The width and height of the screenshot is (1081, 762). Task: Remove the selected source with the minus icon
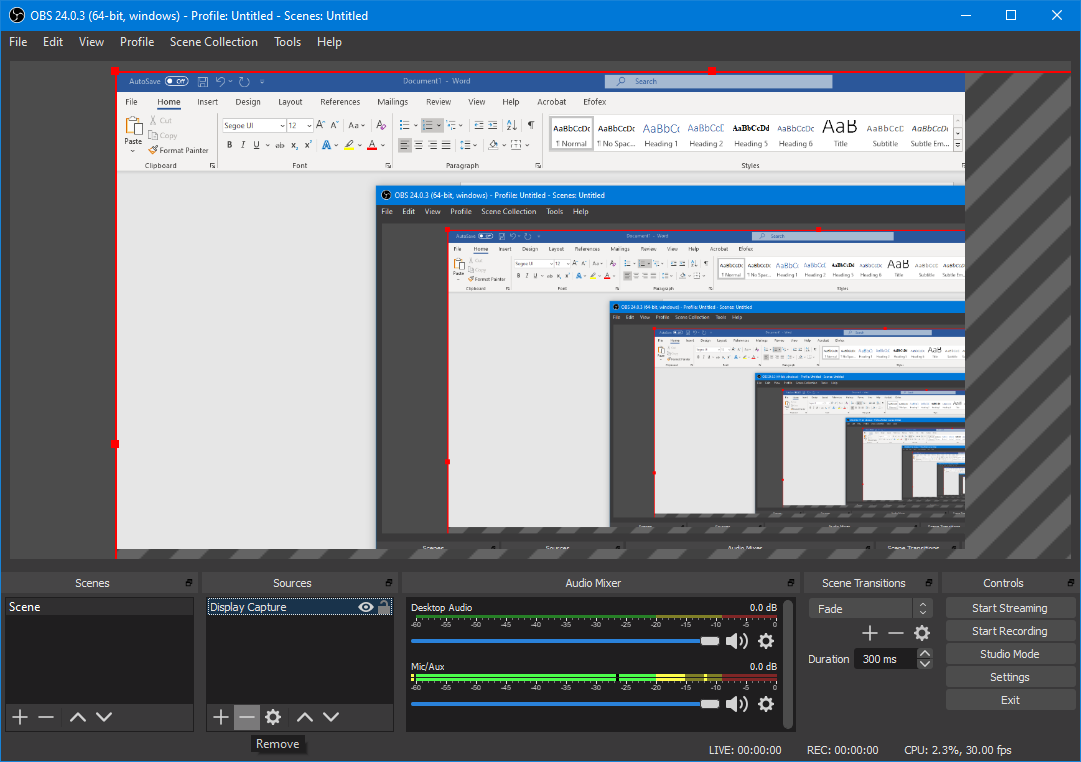click(x=247, y=717)
